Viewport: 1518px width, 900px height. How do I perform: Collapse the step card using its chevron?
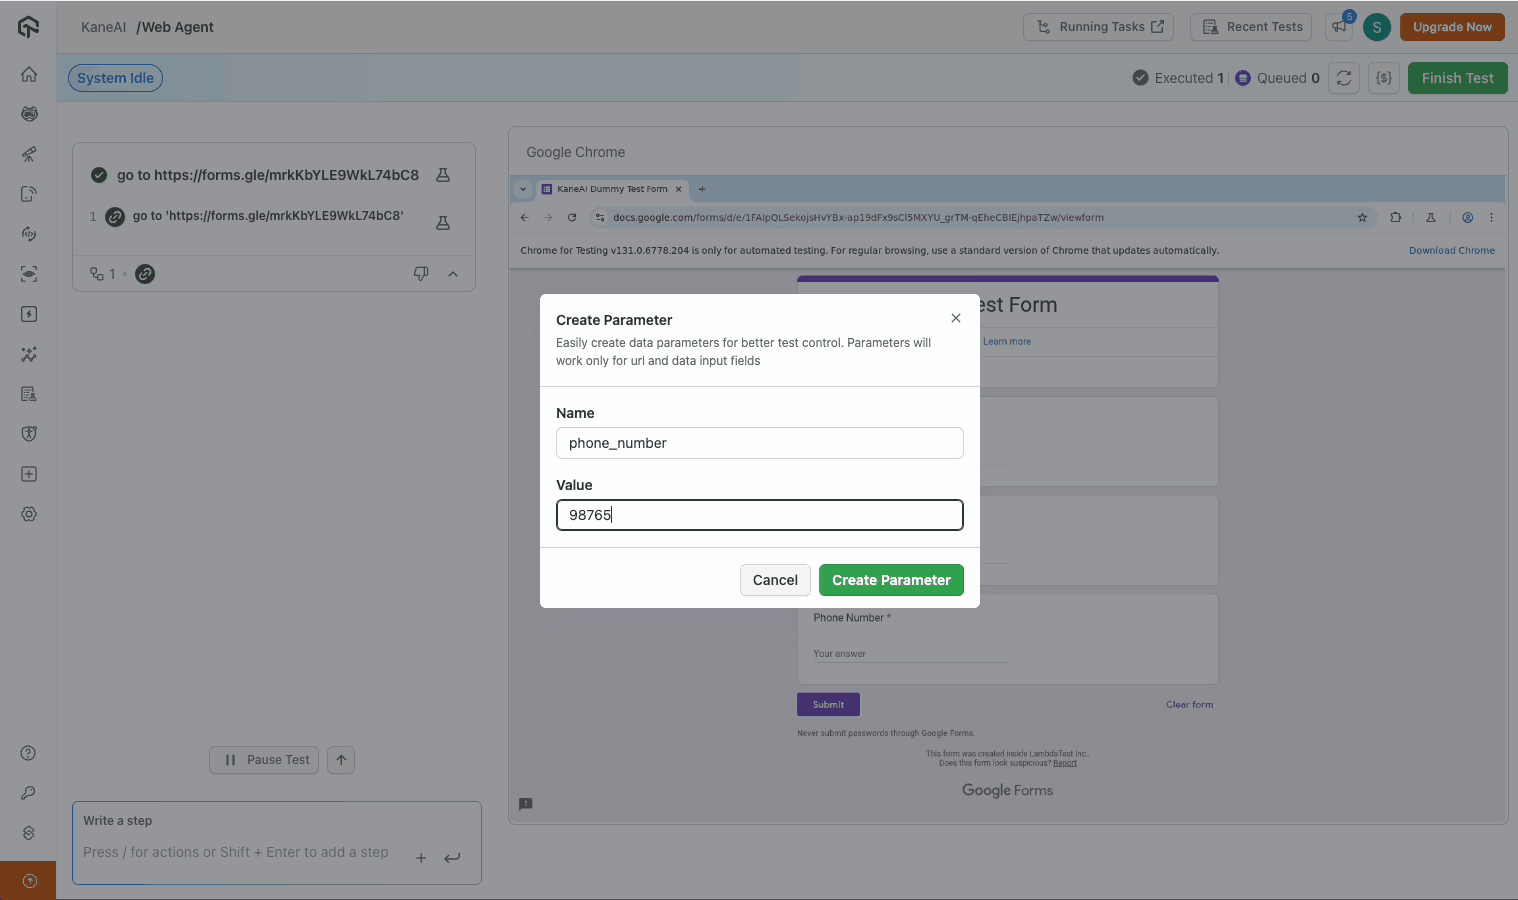click(x=453, y=273)
